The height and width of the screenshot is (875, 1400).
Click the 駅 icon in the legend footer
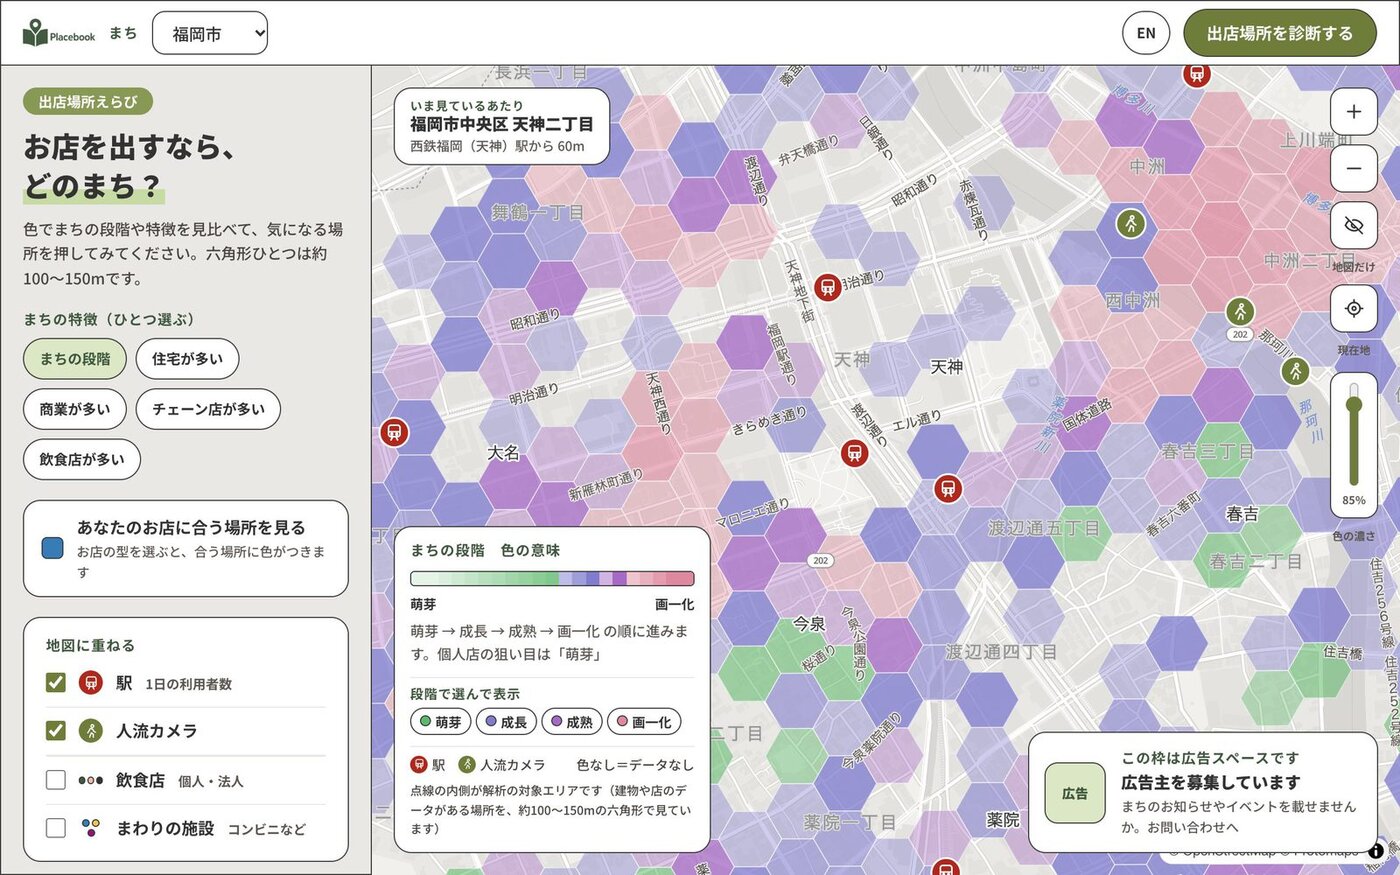419,765
